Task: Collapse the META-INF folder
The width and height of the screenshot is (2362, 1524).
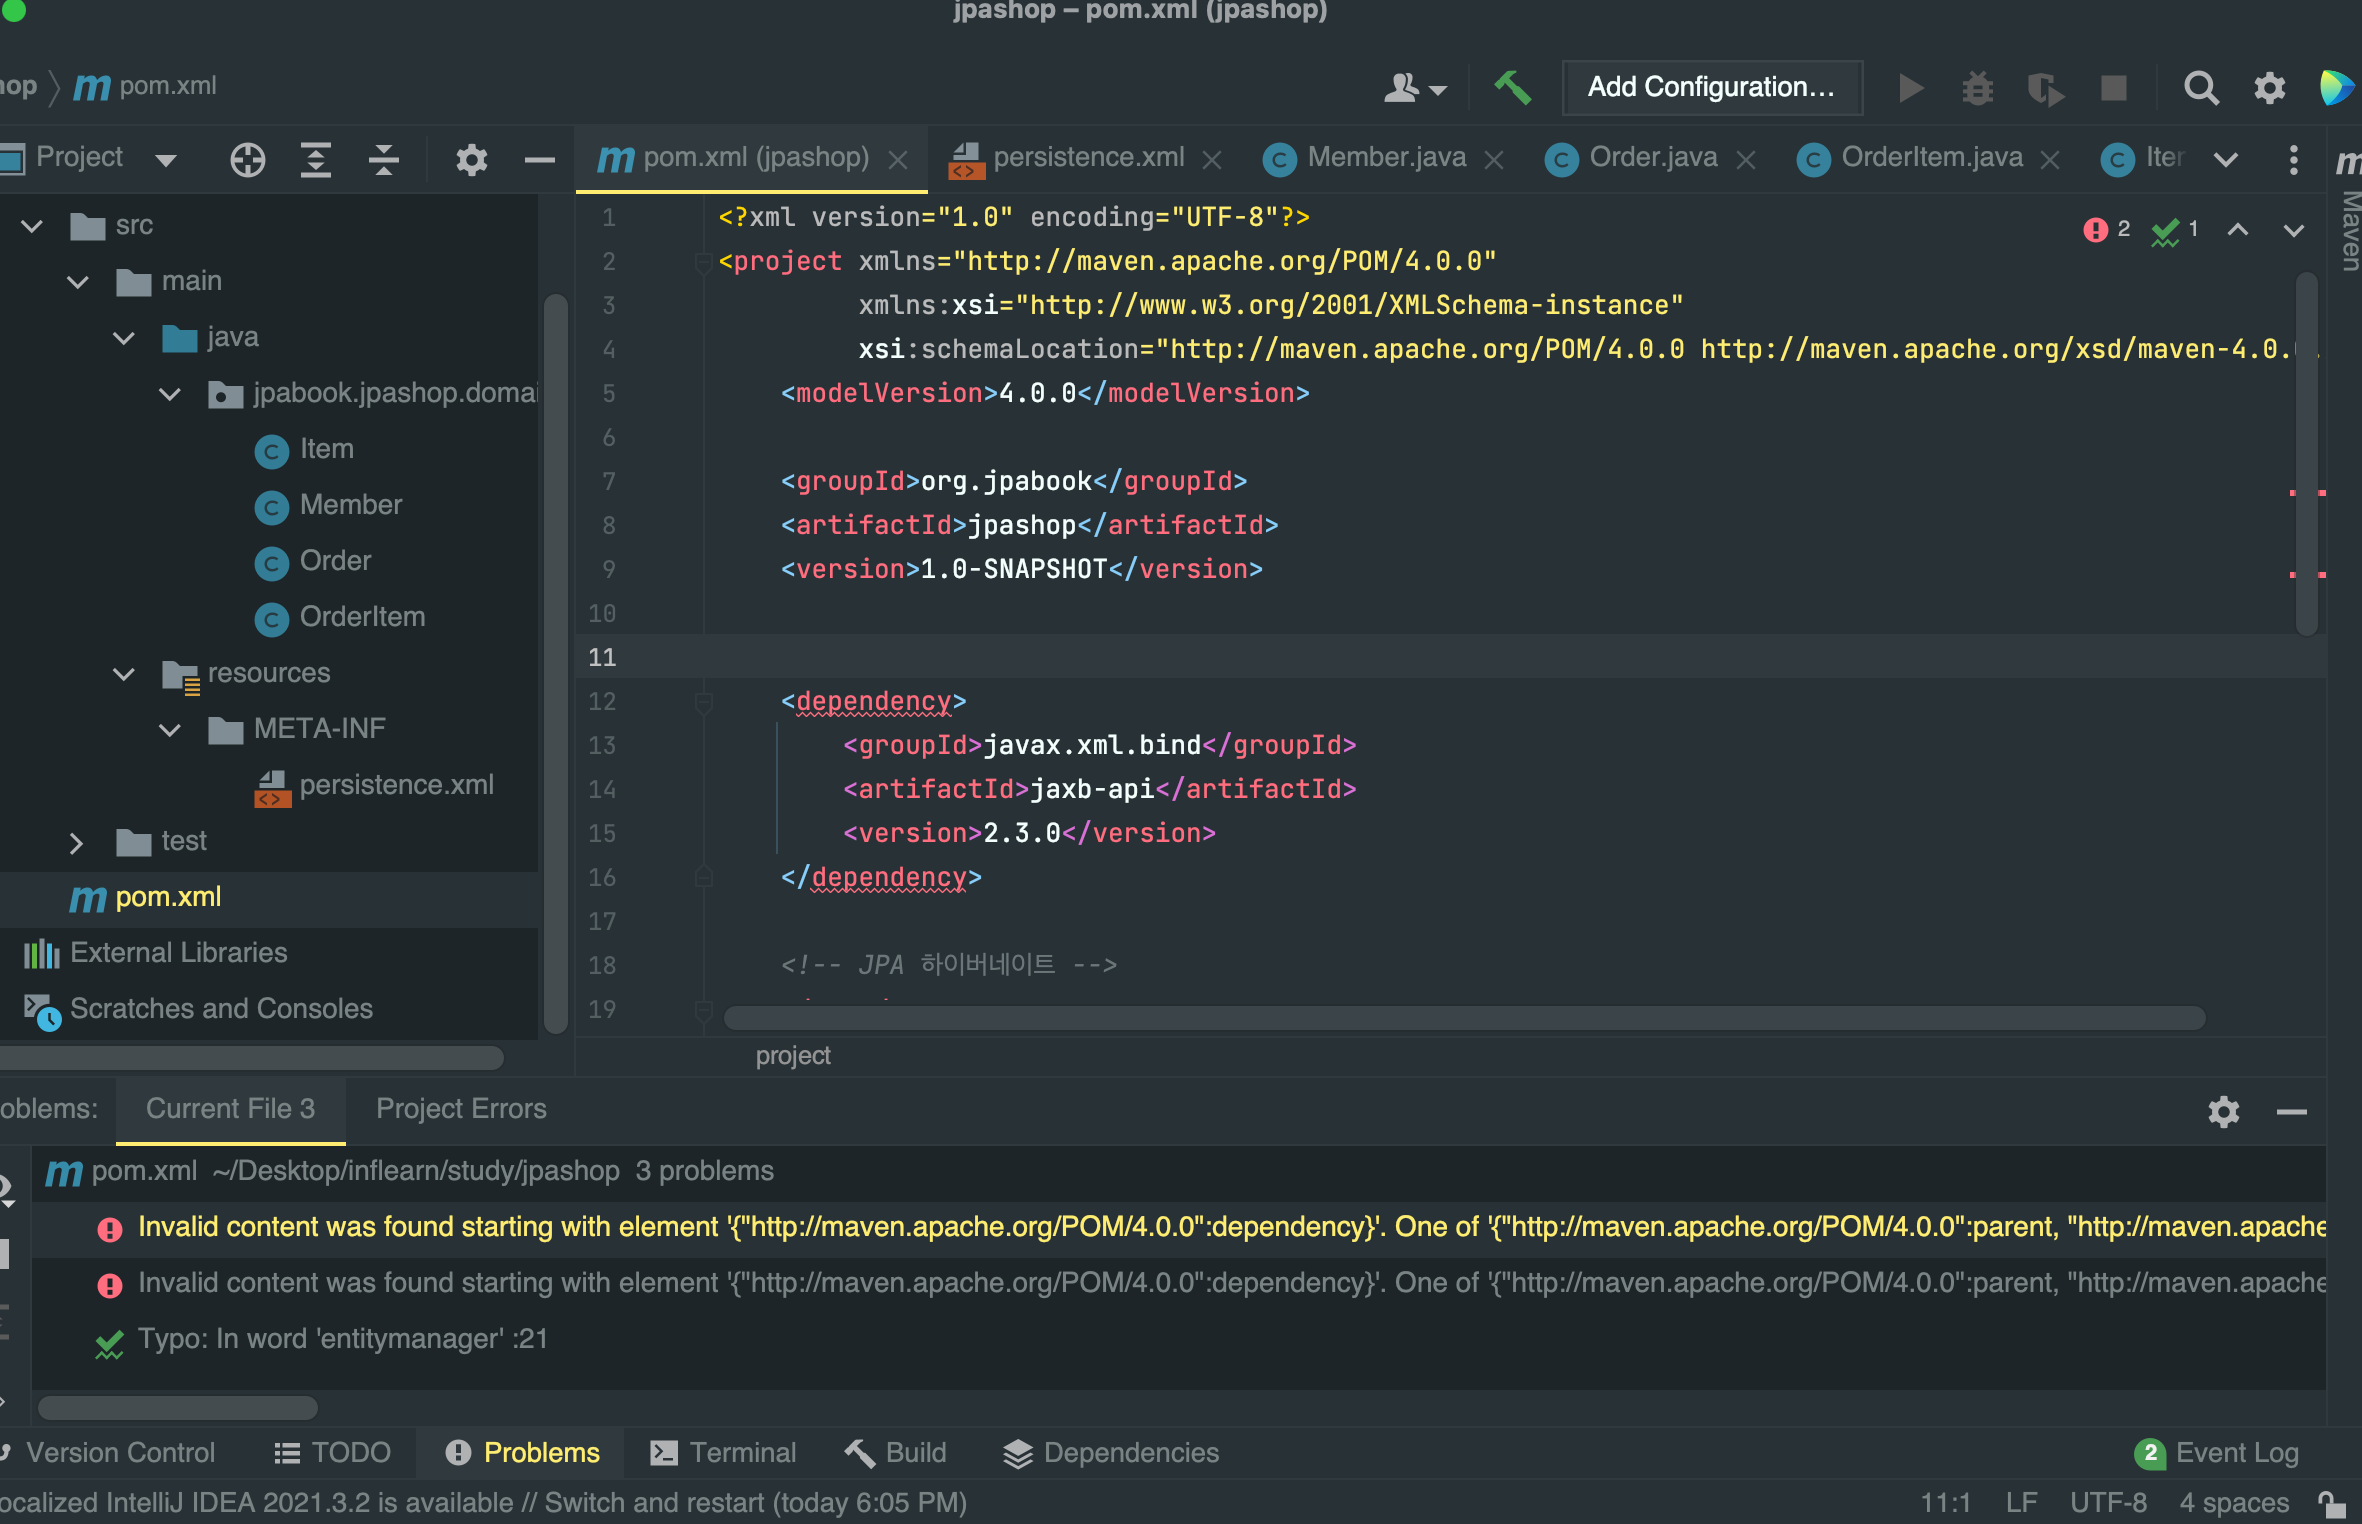Action: click(x=170, y=730)
